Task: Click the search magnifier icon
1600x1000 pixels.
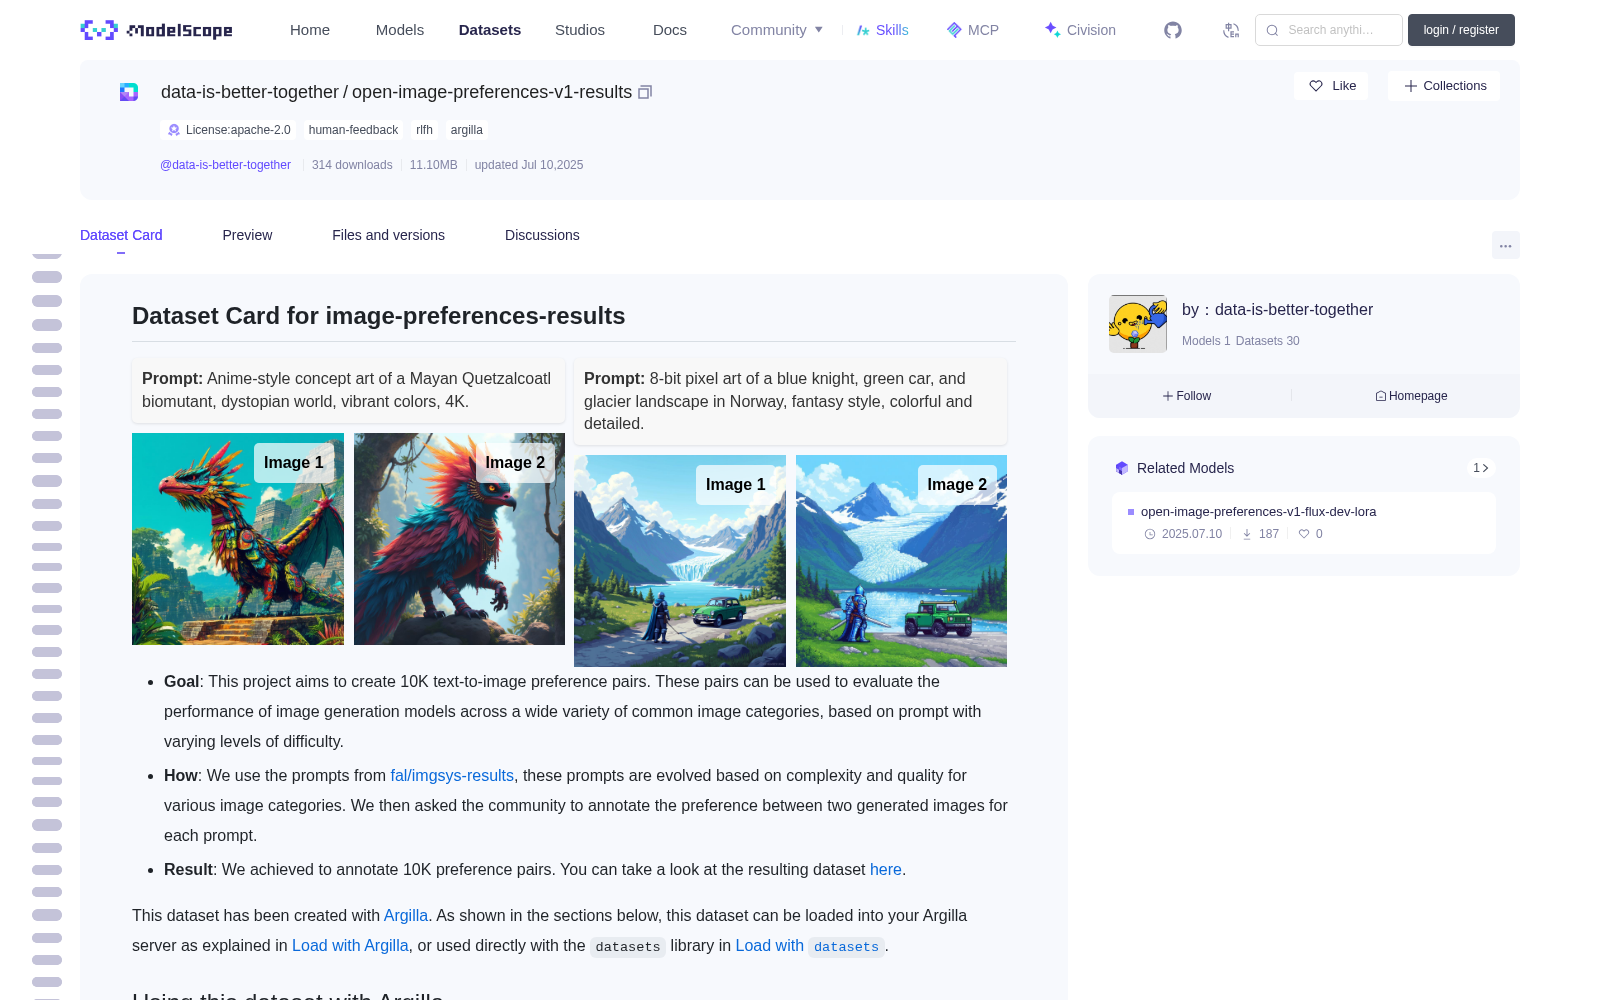Action: 1272,30
